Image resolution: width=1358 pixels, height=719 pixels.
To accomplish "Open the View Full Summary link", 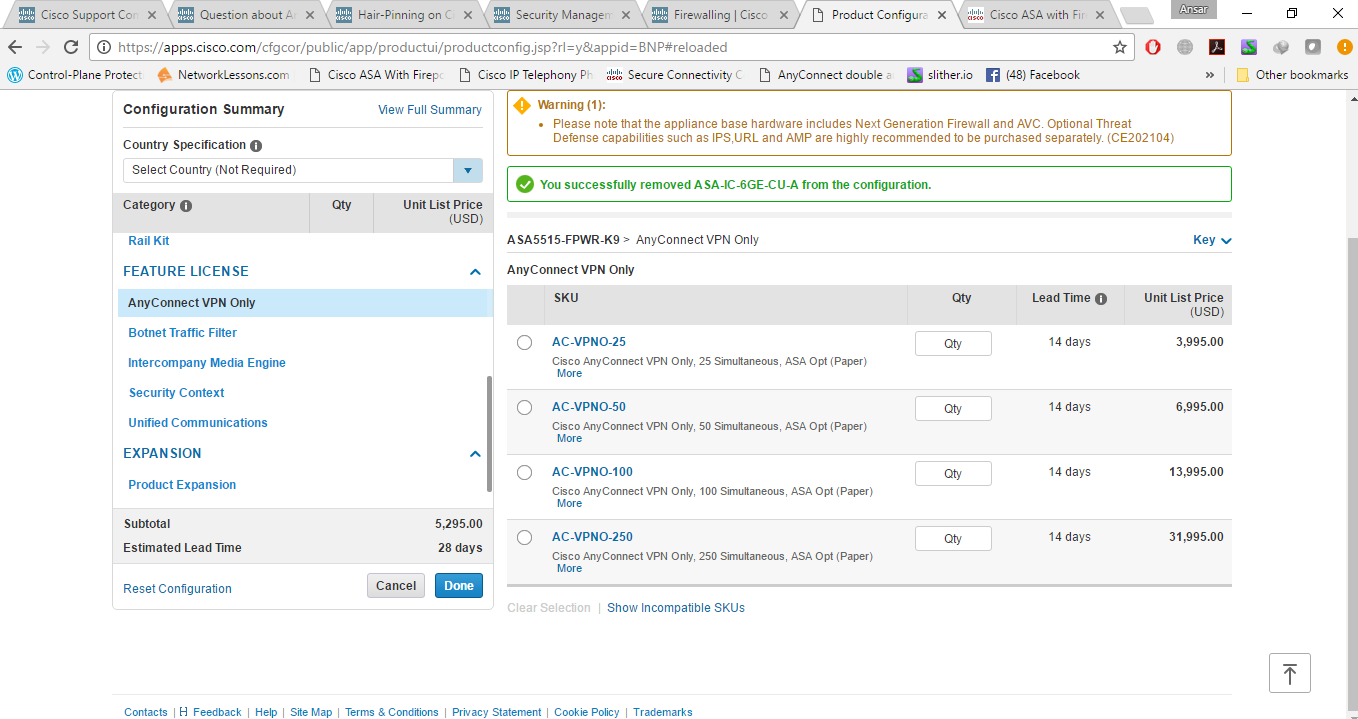I will tap(430, 110).
